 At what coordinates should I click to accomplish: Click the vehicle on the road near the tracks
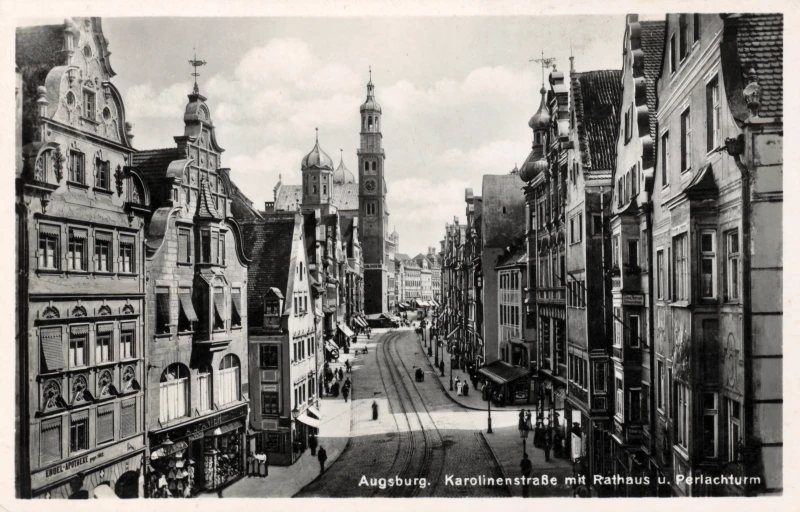tap(419, 375)
